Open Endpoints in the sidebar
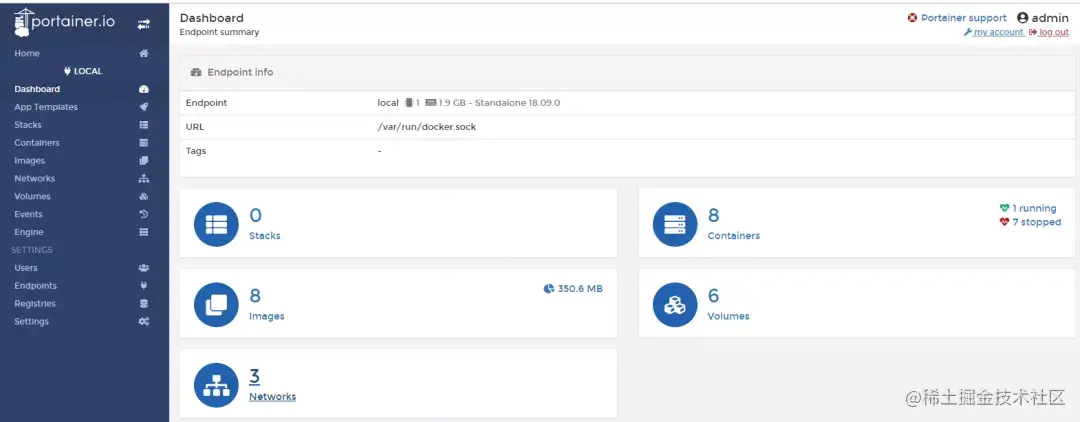The width and height of the screenshot is (1080, 422). coord(36,286)
